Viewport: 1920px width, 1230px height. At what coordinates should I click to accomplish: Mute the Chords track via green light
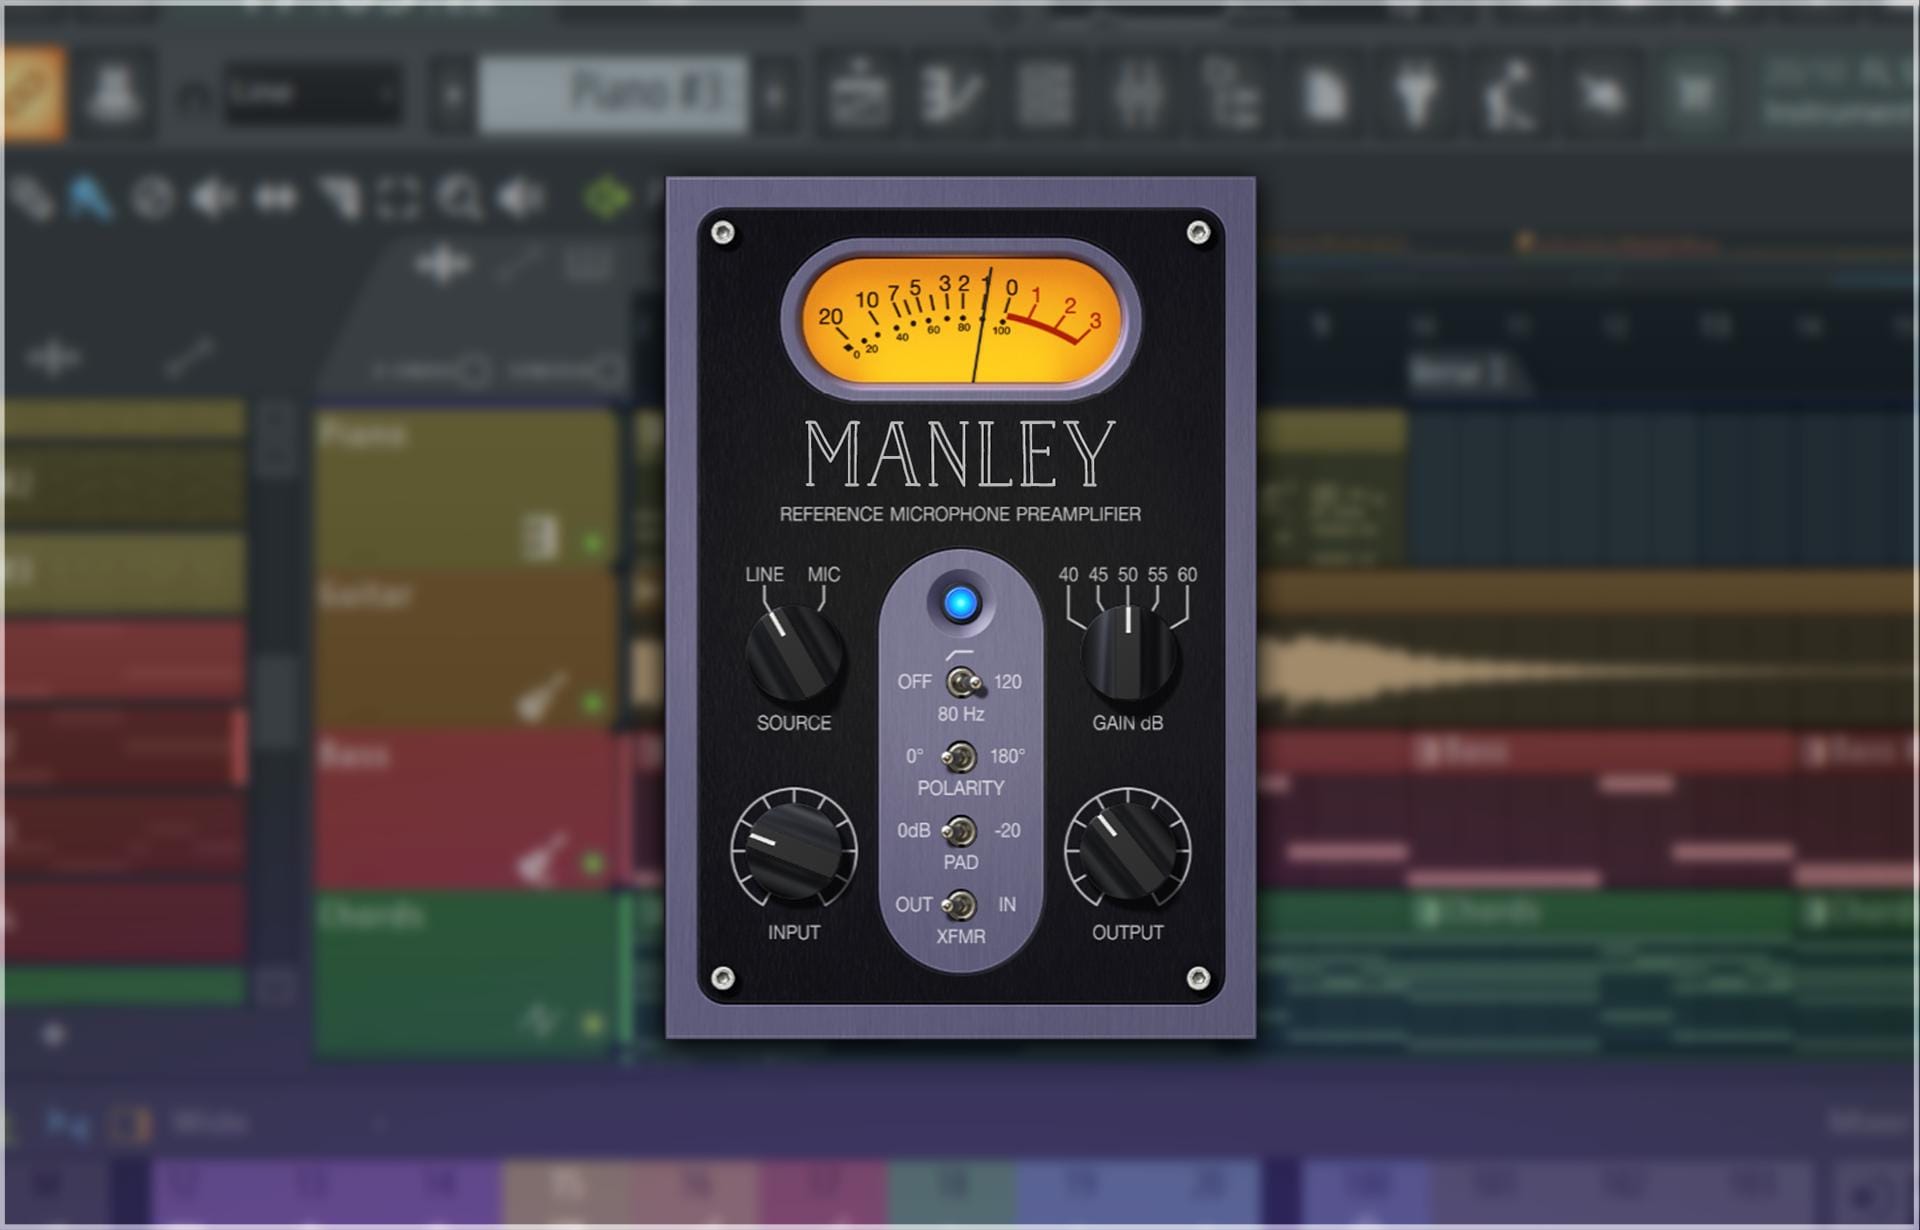point(592,1023)
